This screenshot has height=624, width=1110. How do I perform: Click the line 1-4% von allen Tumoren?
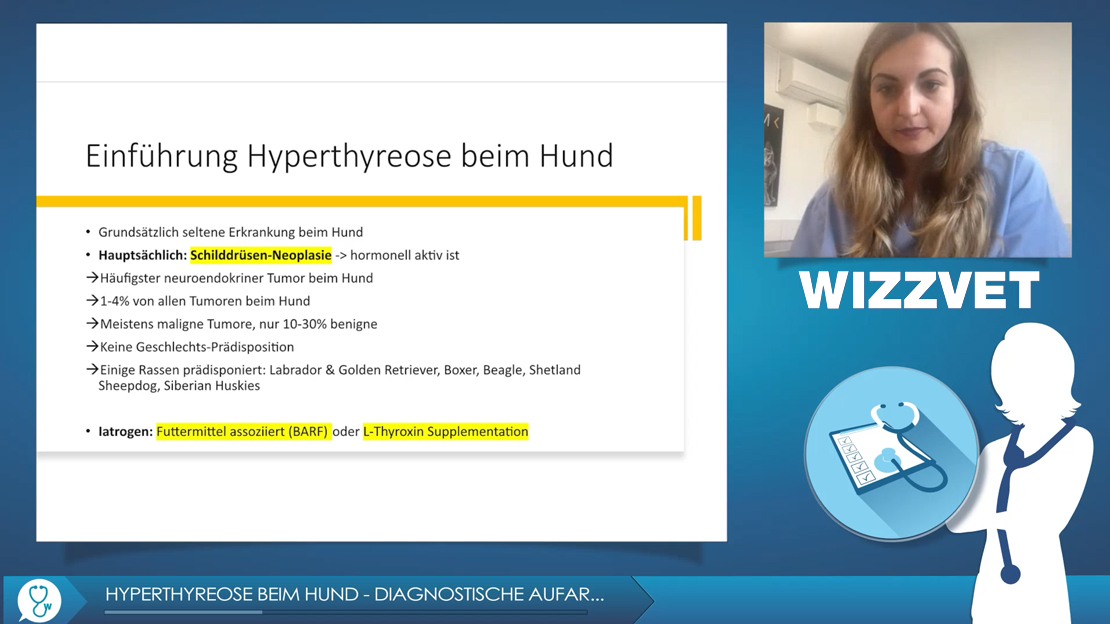pos(204,301)
